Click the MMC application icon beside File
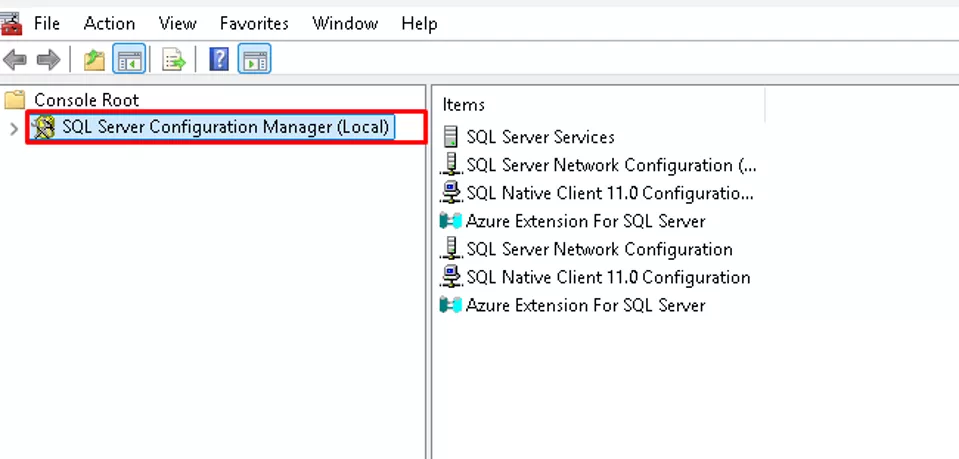This screenshot has width=959, height=459. click(x=10, y=23)
